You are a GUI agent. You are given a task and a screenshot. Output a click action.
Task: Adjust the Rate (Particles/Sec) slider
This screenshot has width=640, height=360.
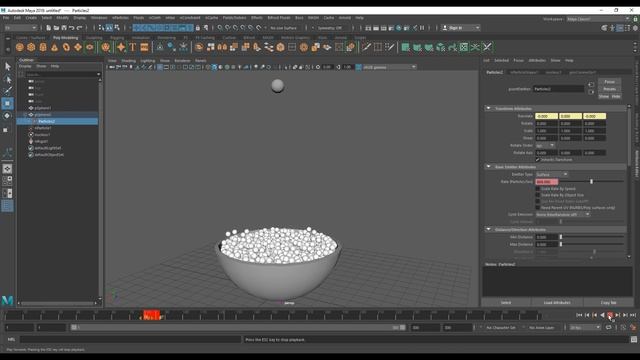pyautogui.click(x=591, y=181)
